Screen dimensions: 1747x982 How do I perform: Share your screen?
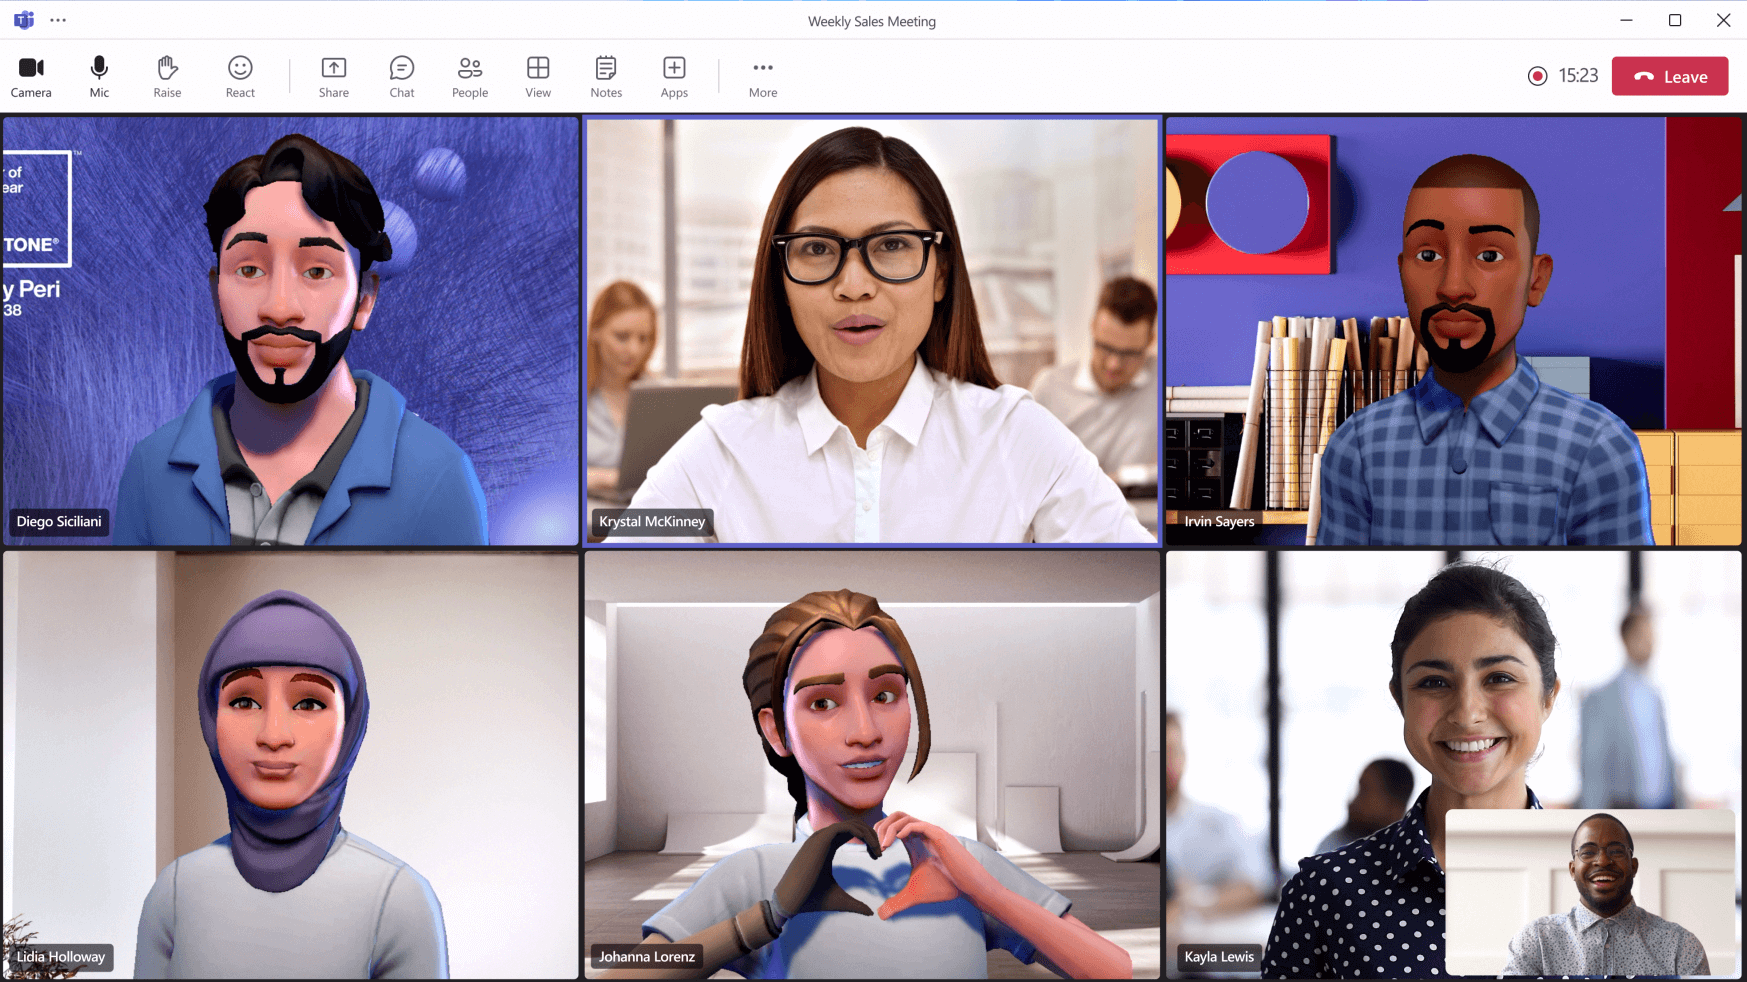[333, 75]
